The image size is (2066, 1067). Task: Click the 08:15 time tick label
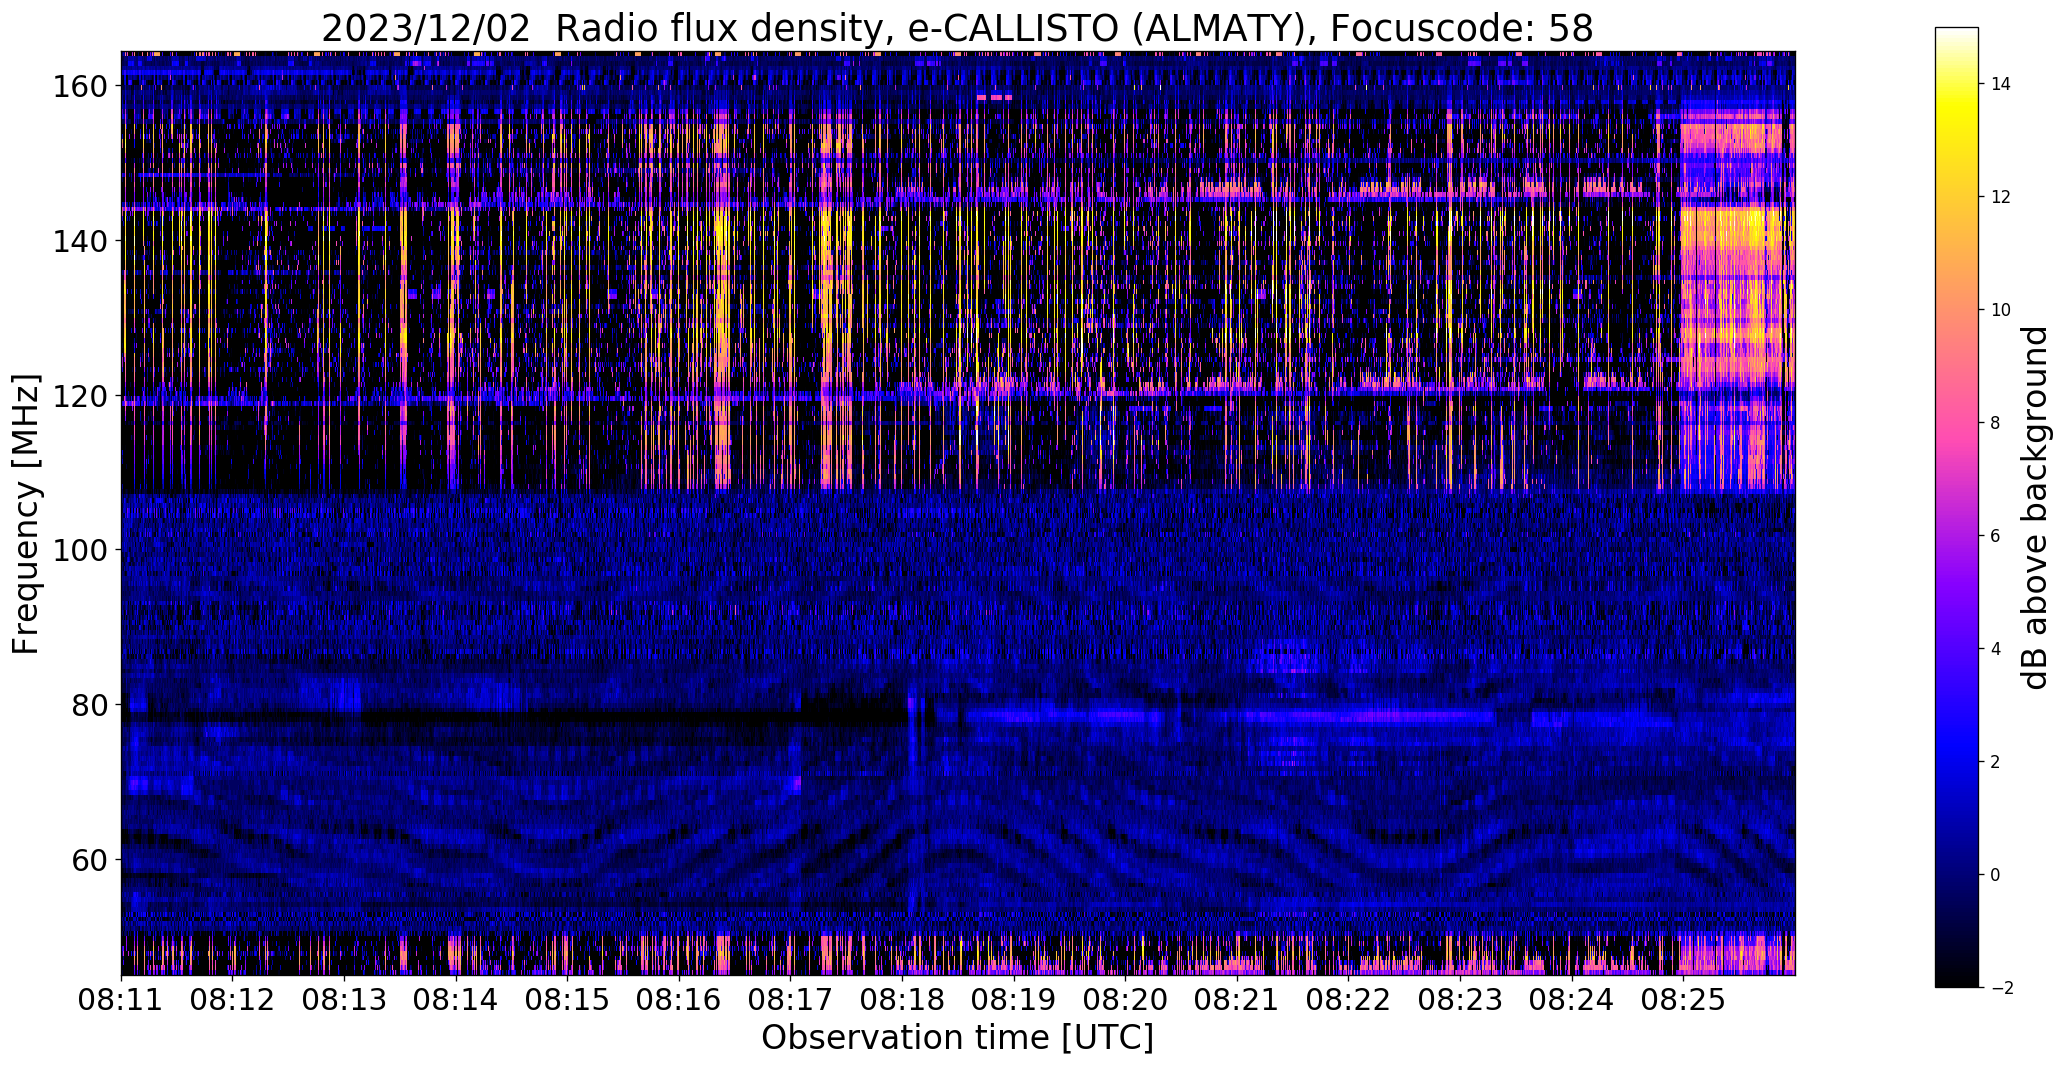[567, 999]
